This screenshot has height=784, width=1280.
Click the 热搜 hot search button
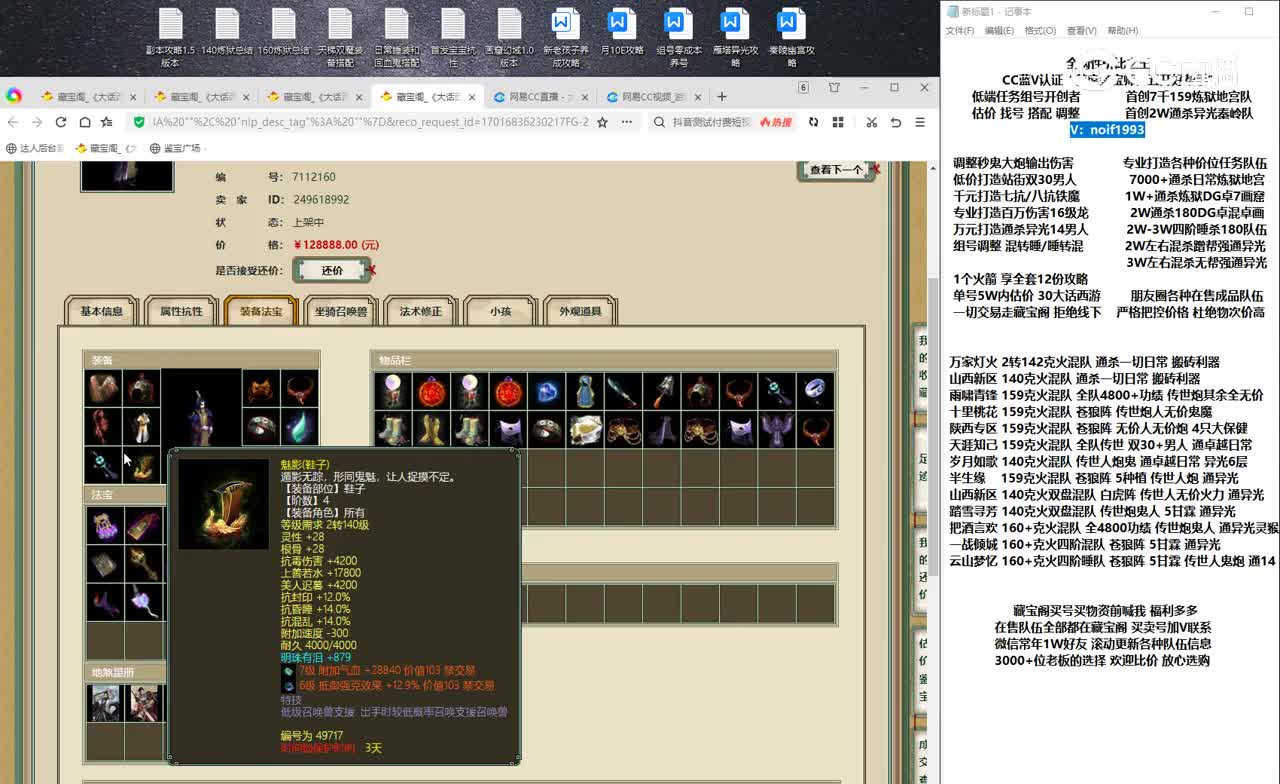click(776, 122)
